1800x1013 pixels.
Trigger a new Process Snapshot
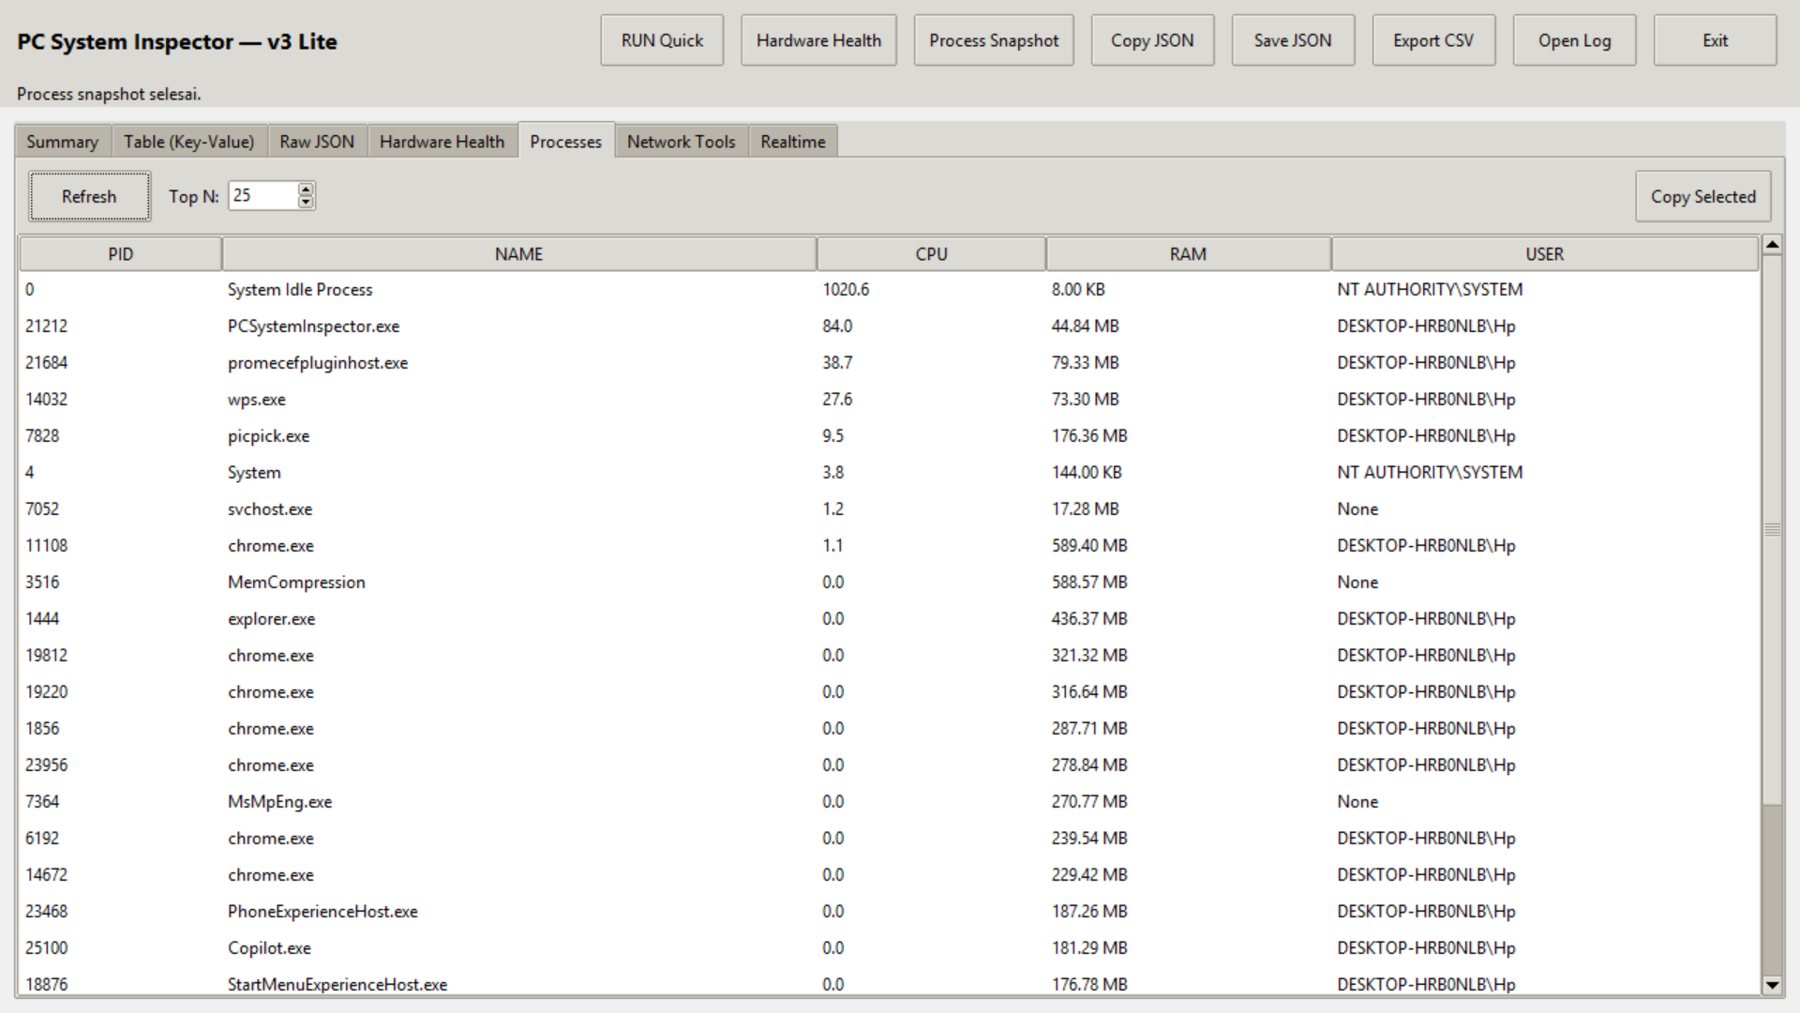point(992,40)
